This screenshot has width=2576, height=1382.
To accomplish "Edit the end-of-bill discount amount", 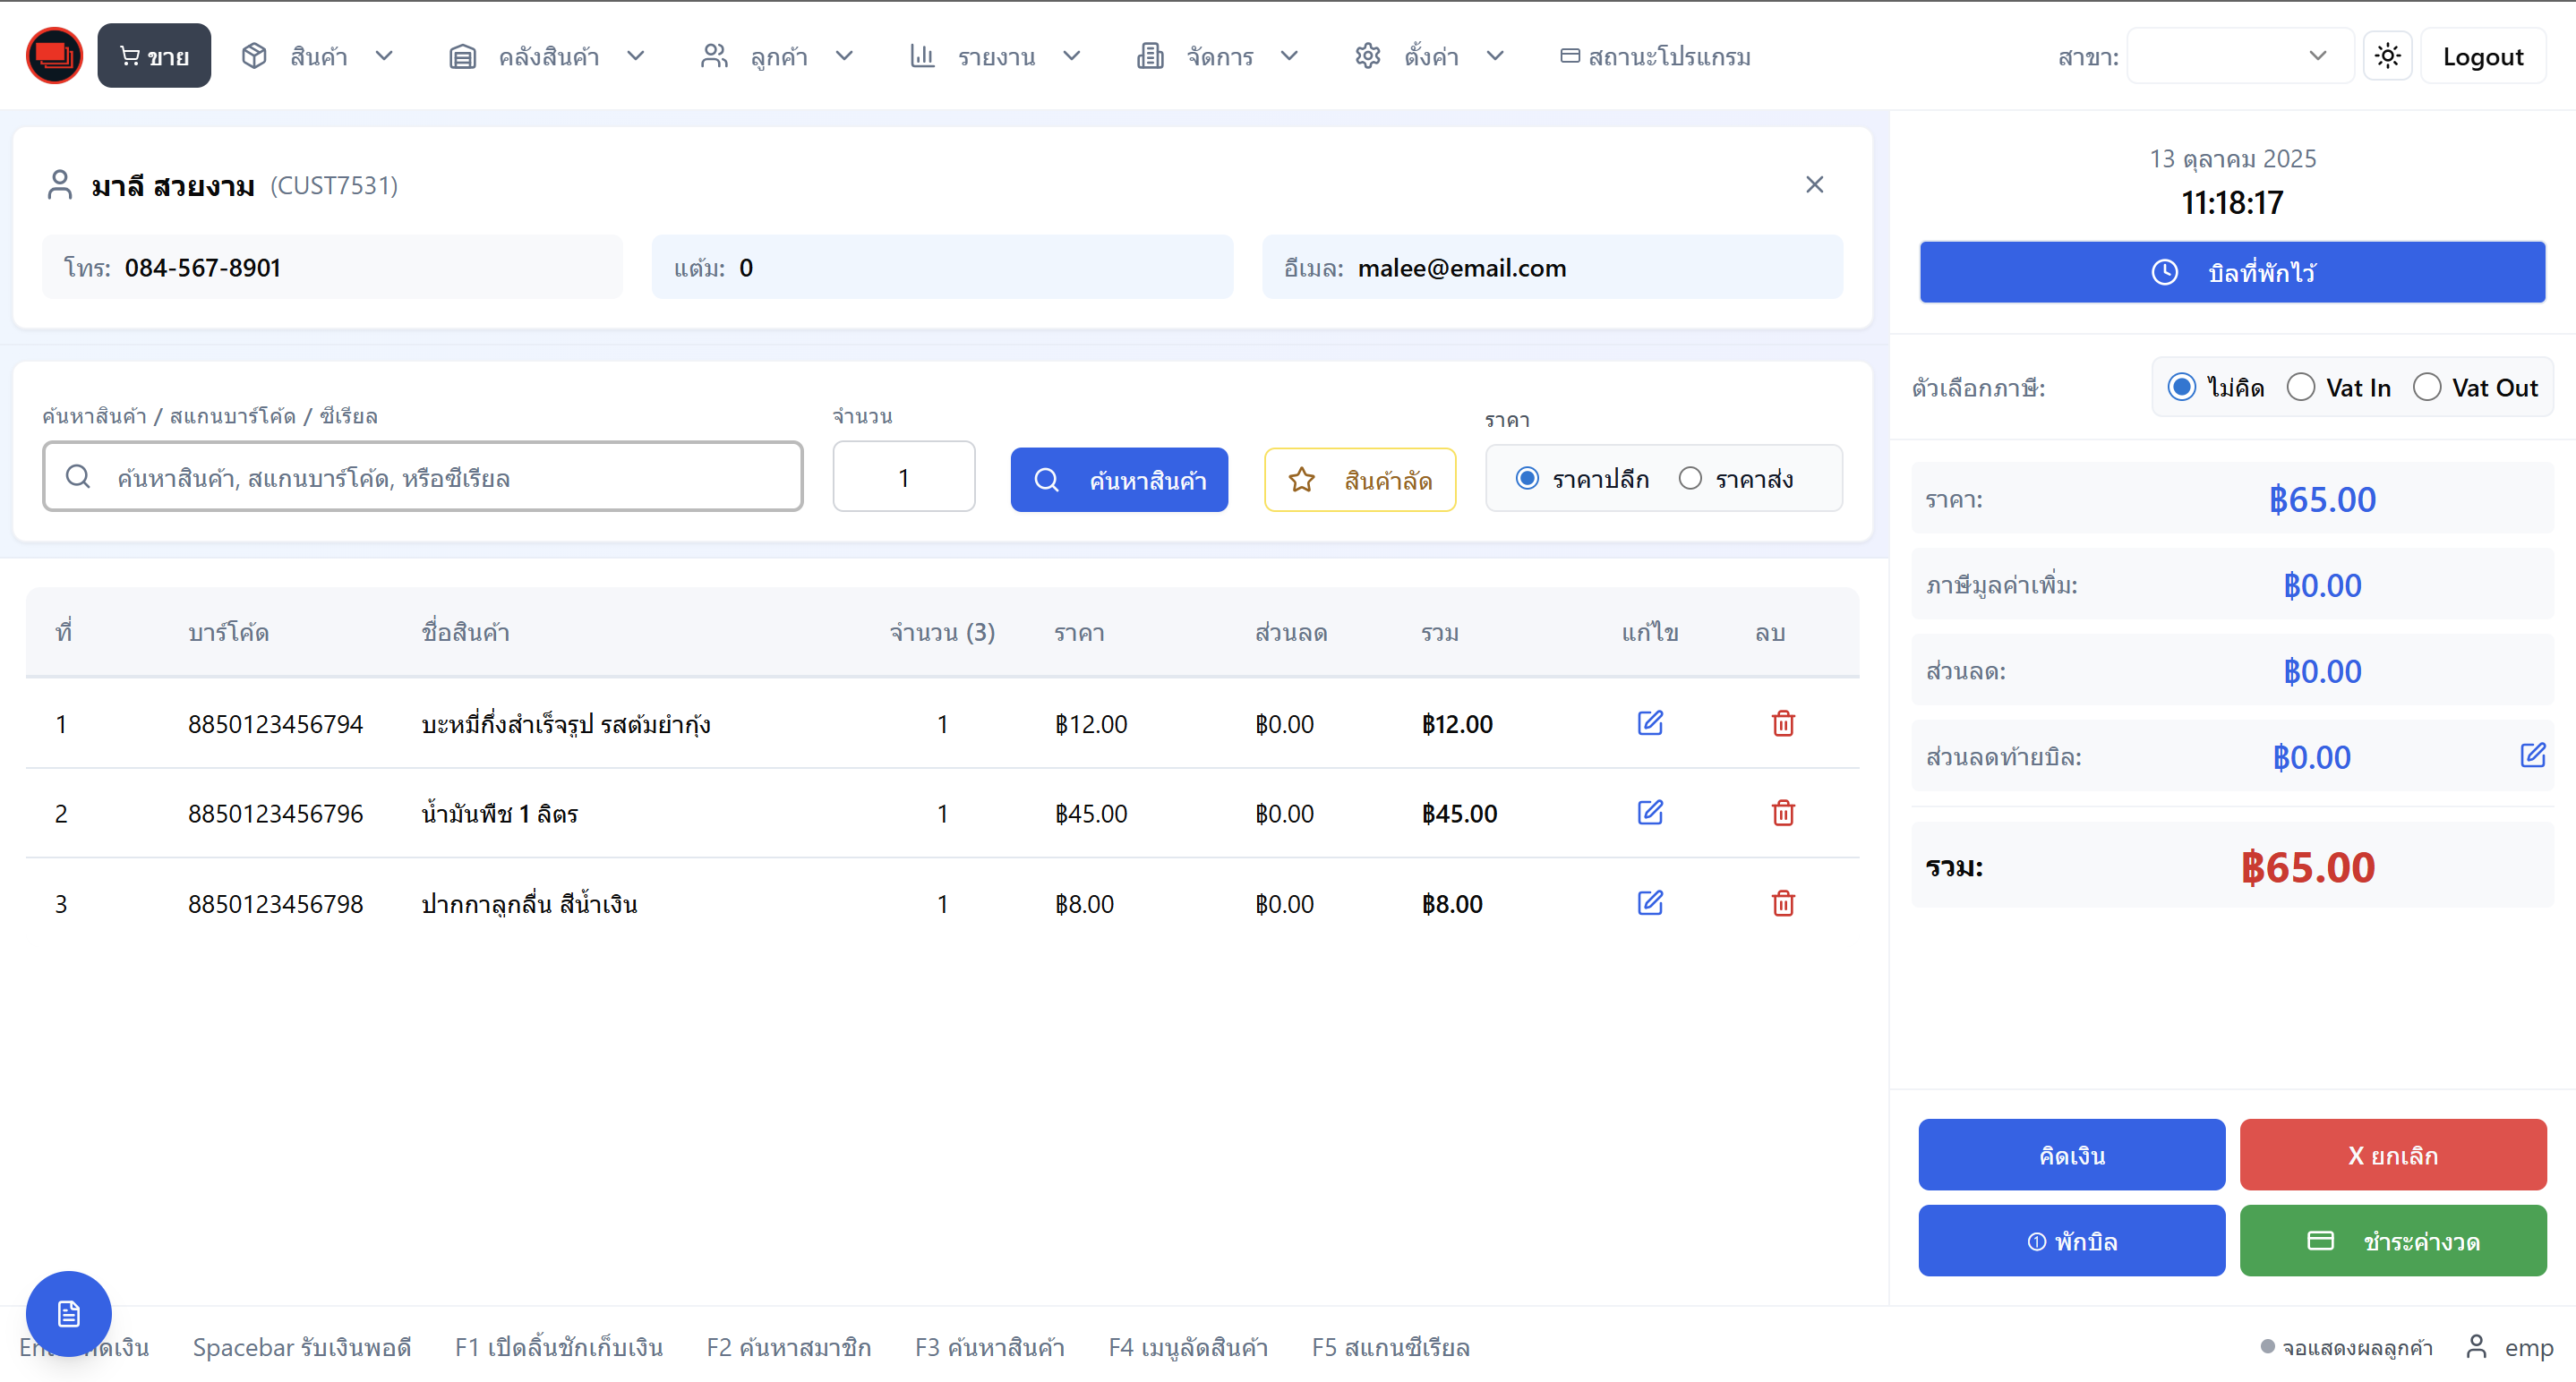I will tap(2532, 756).
